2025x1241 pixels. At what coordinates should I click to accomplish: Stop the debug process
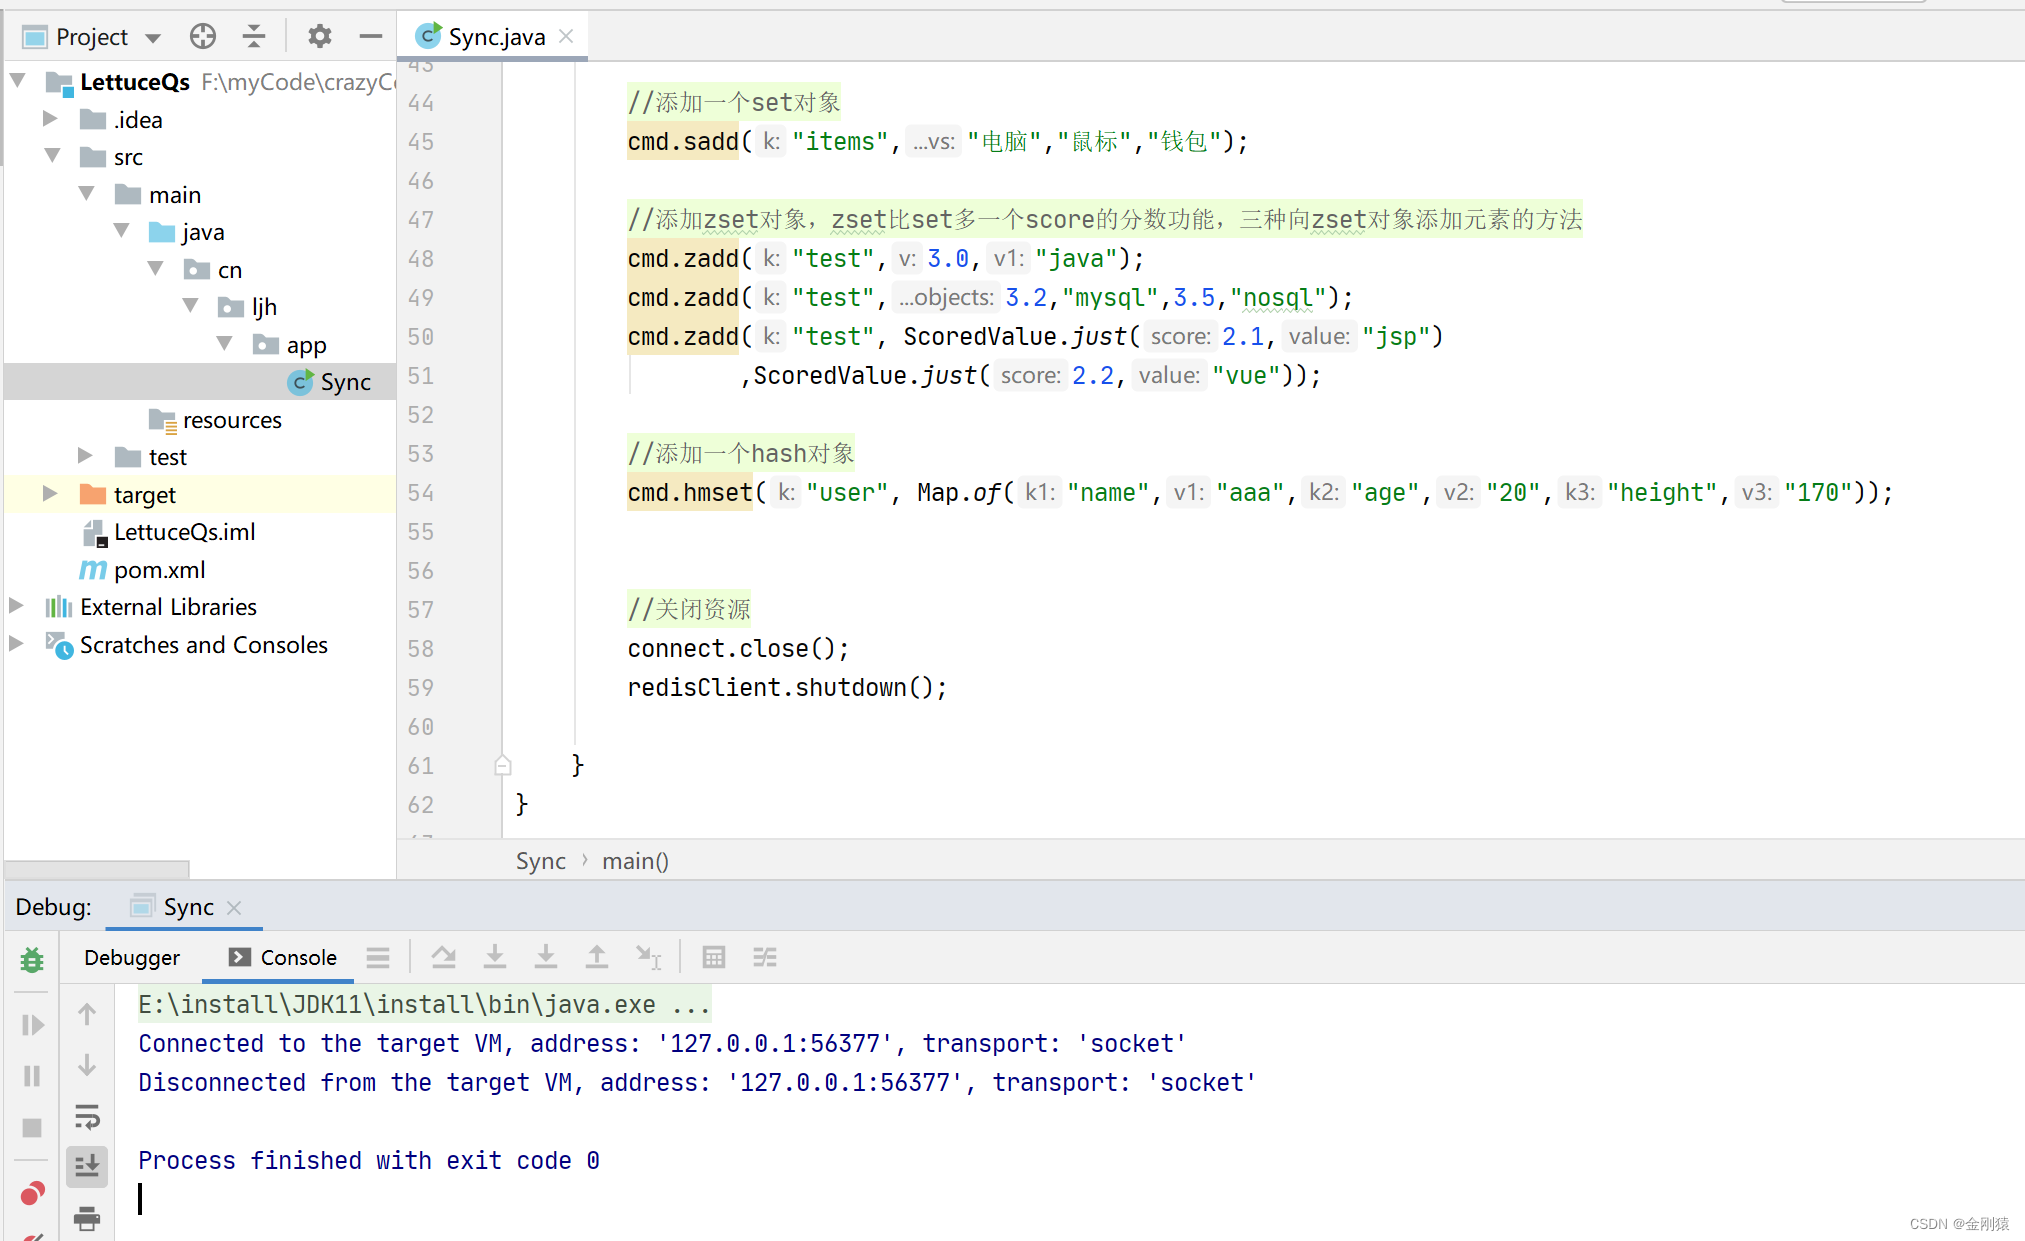click(x=31, y=1127)
